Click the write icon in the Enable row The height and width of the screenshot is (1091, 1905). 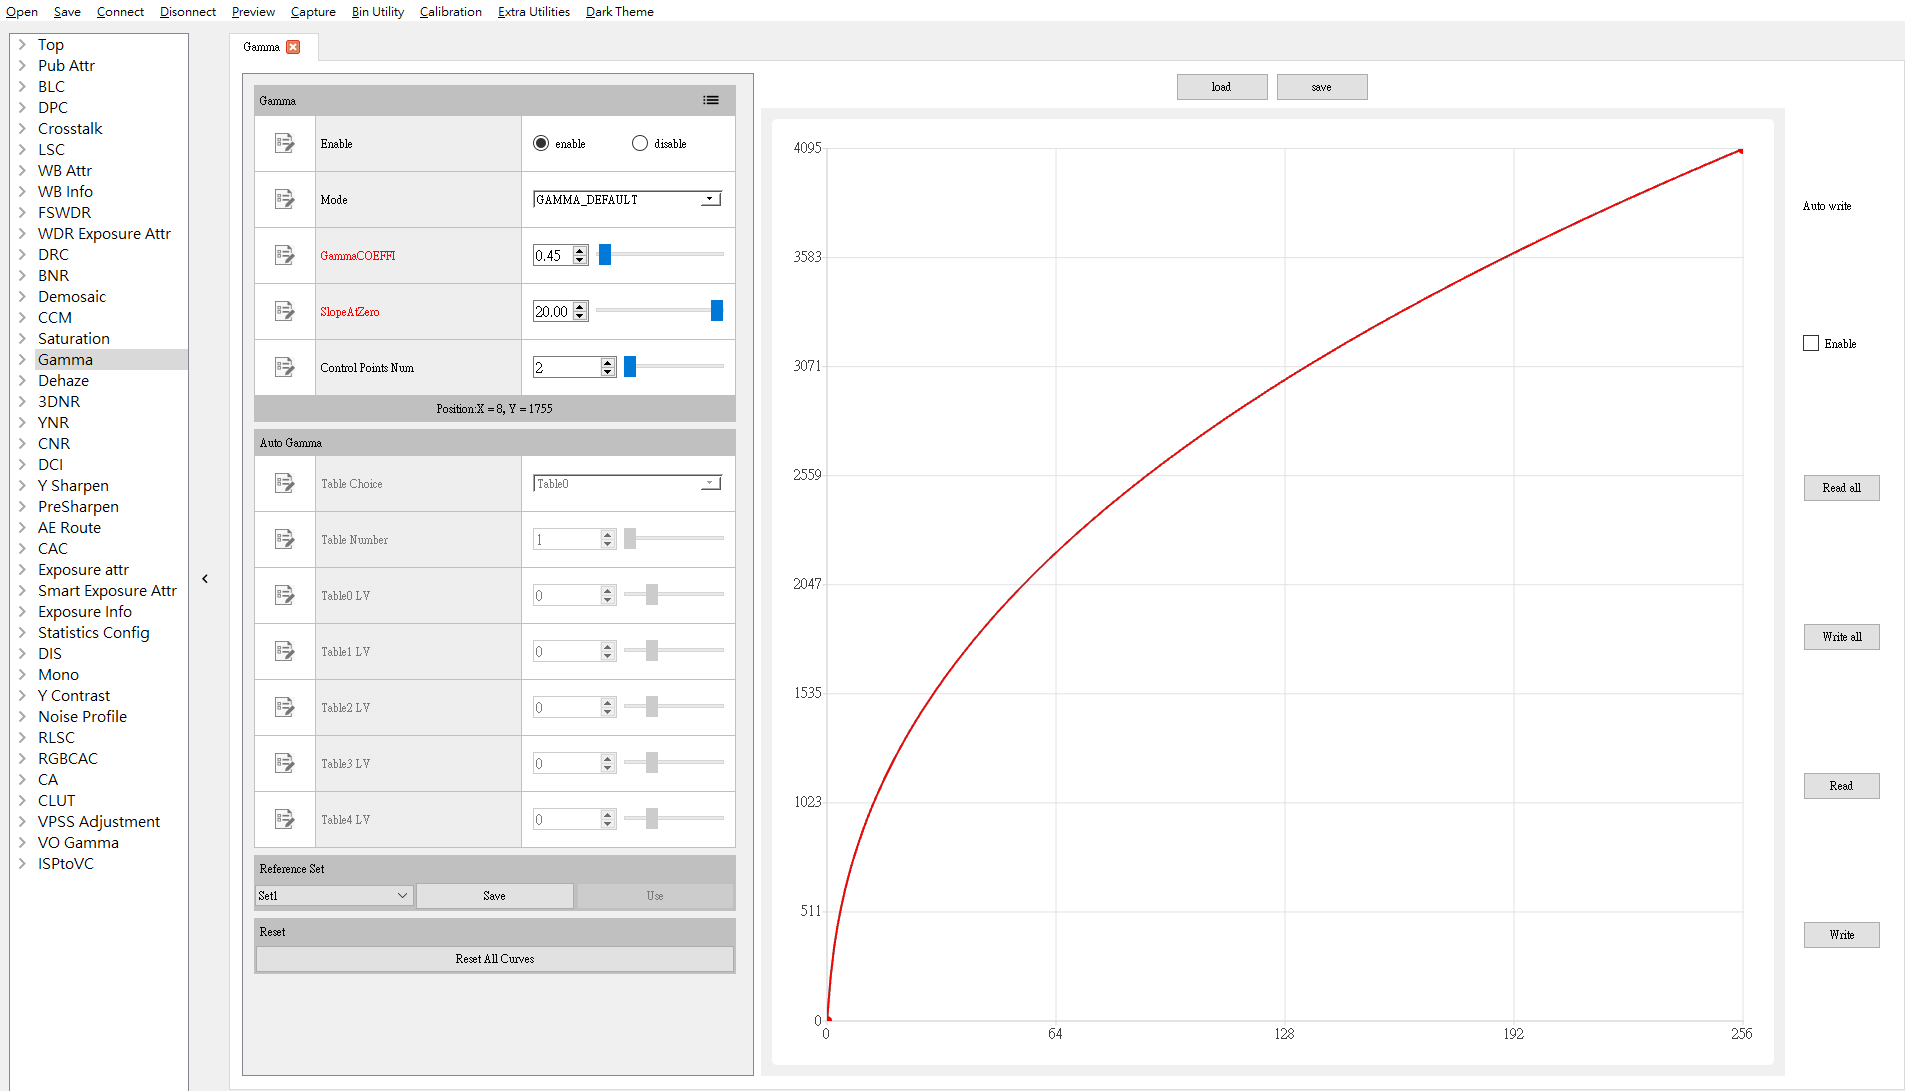point(285,144)
